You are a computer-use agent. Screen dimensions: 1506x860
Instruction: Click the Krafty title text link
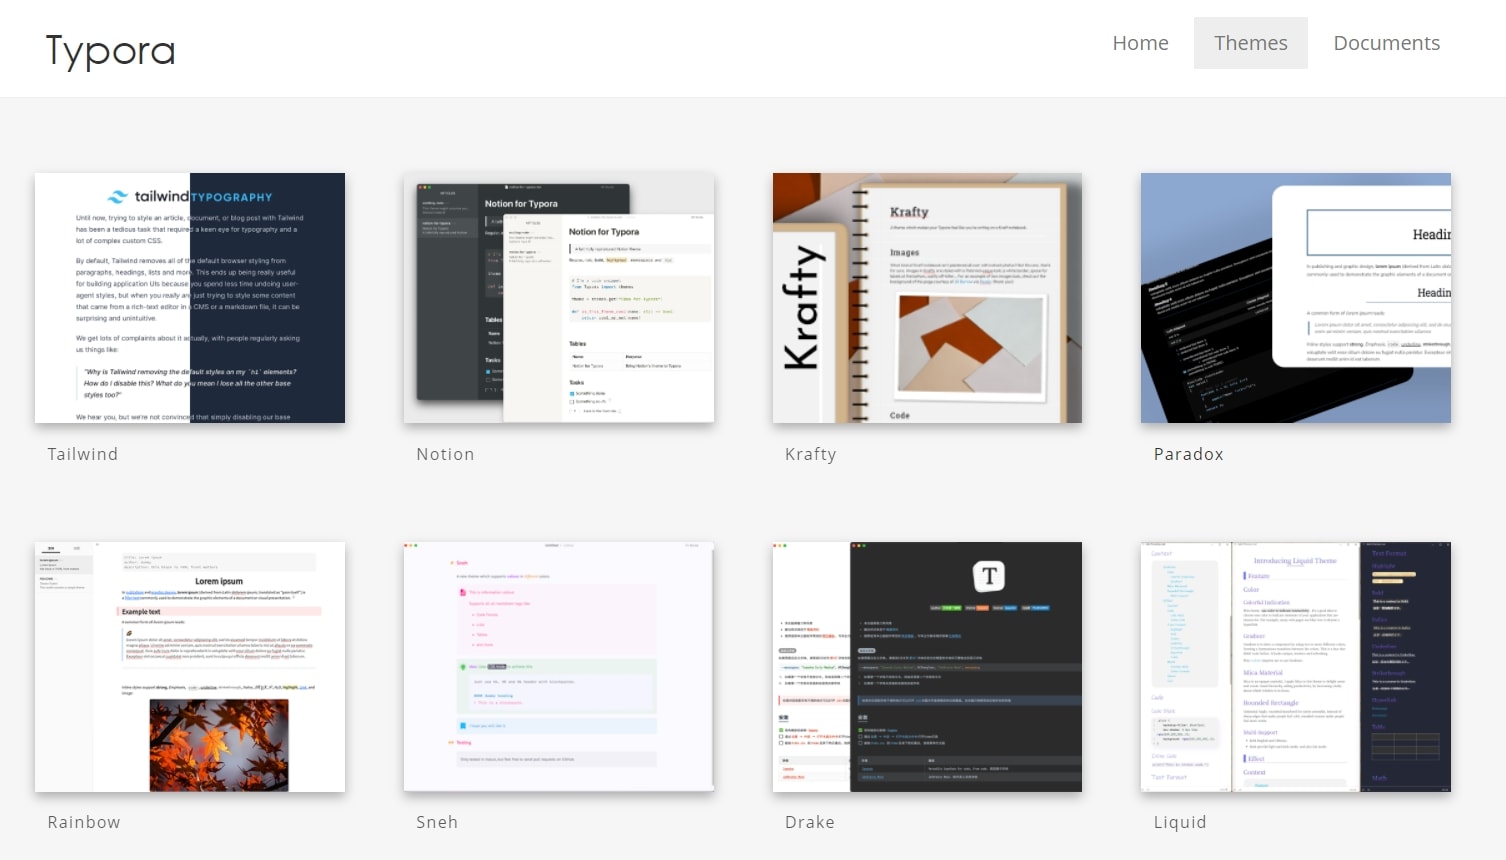pyautogui.click(x=810, y=454)
